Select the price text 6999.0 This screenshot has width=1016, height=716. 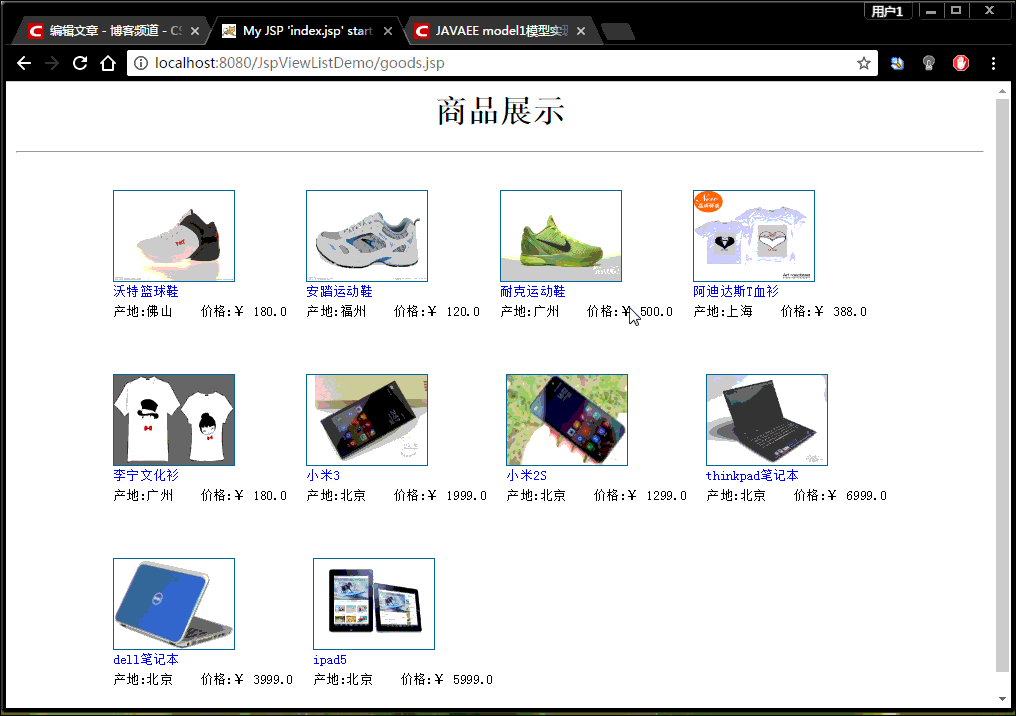tap(866, 496)
